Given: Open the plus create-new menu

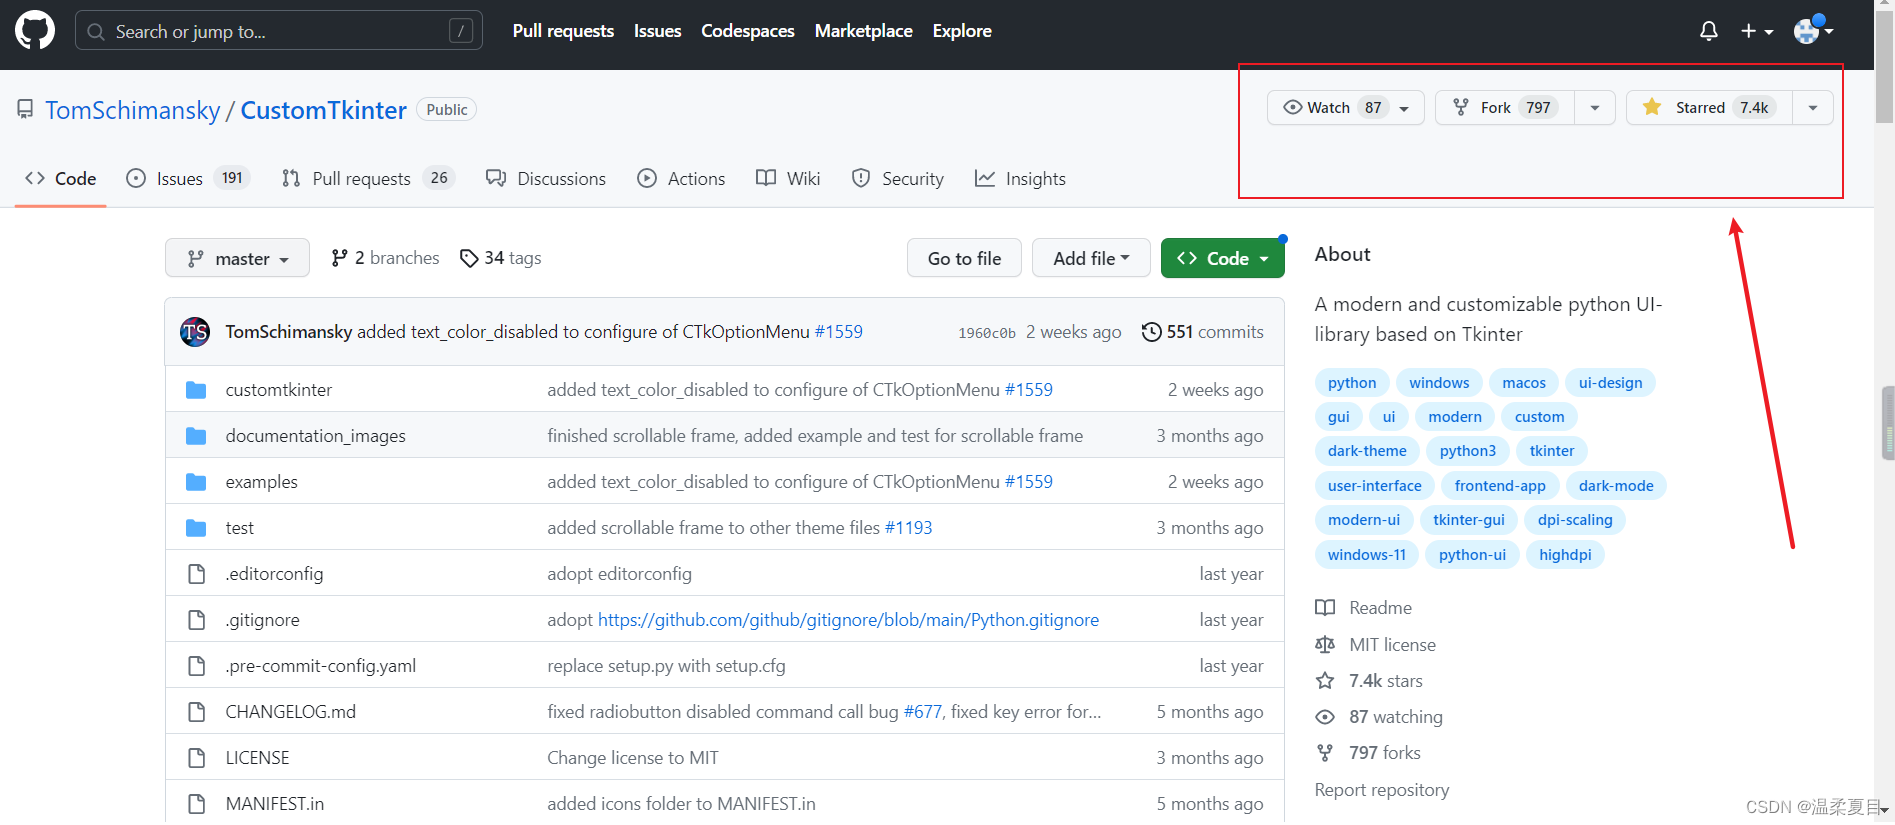Looking at the screenshot, I should coord(1757,31).
